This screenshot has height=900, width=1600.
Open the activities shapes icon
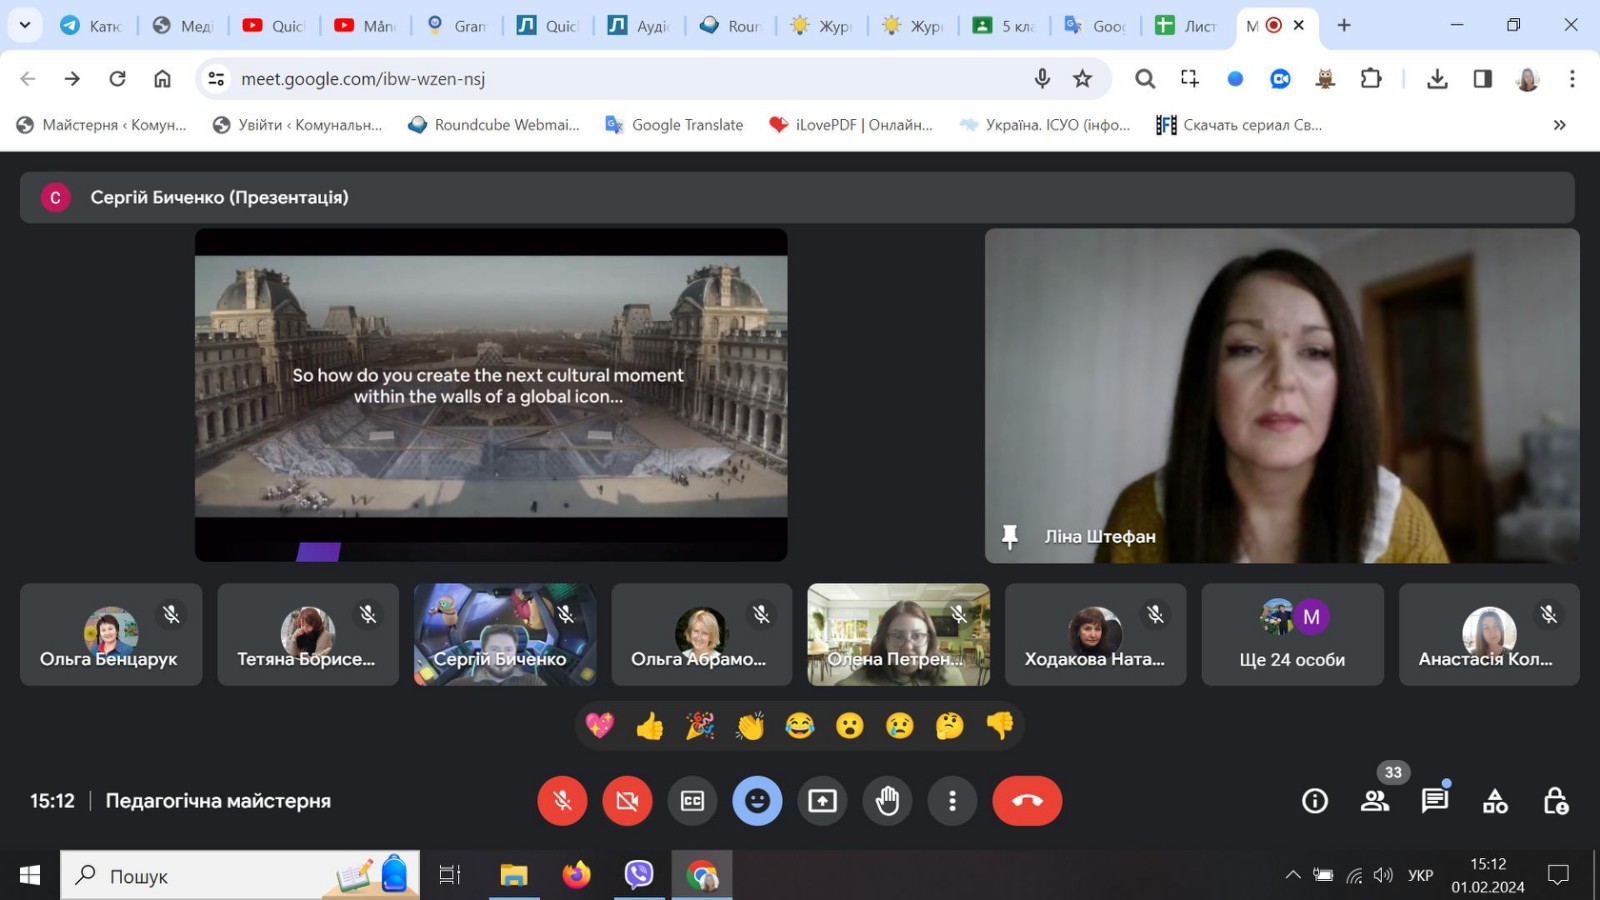1495,801
